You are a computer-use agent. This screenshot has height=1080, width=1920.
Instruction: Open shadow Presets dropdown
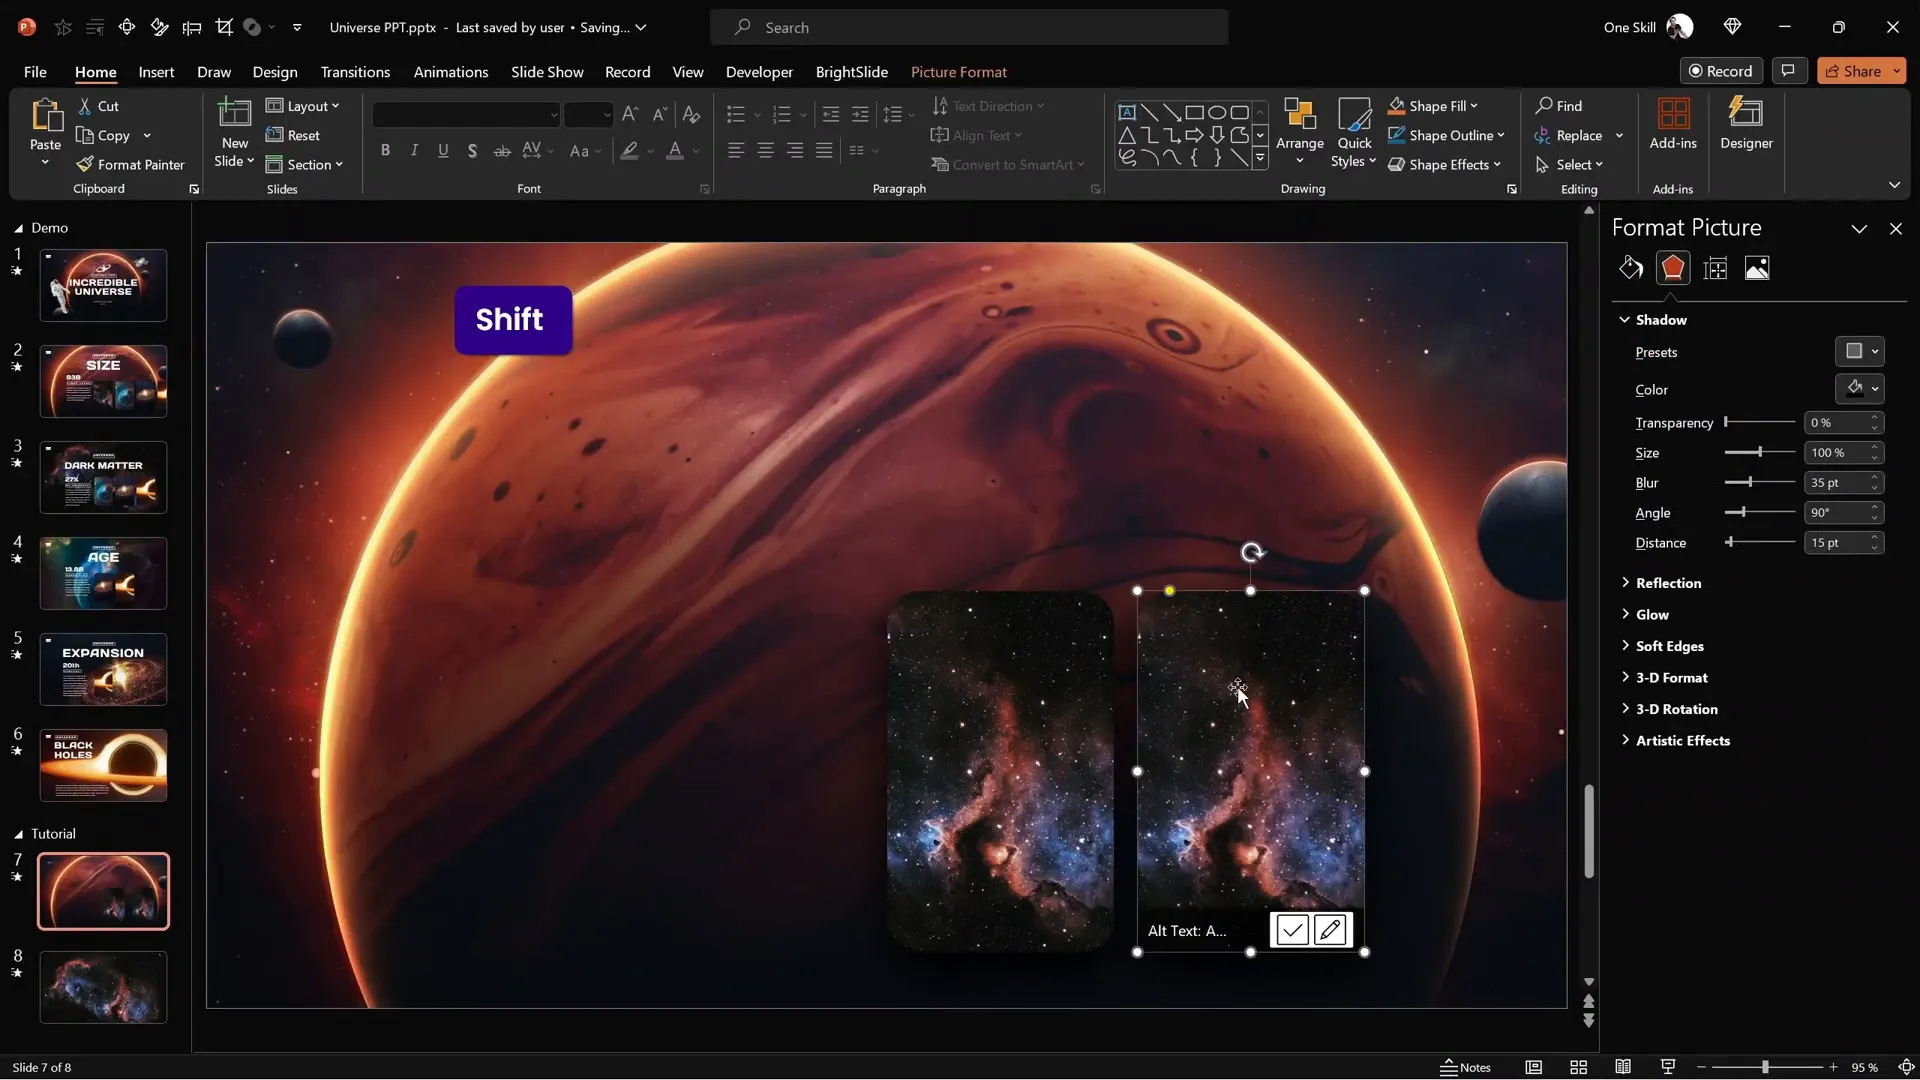point(1860,352)
